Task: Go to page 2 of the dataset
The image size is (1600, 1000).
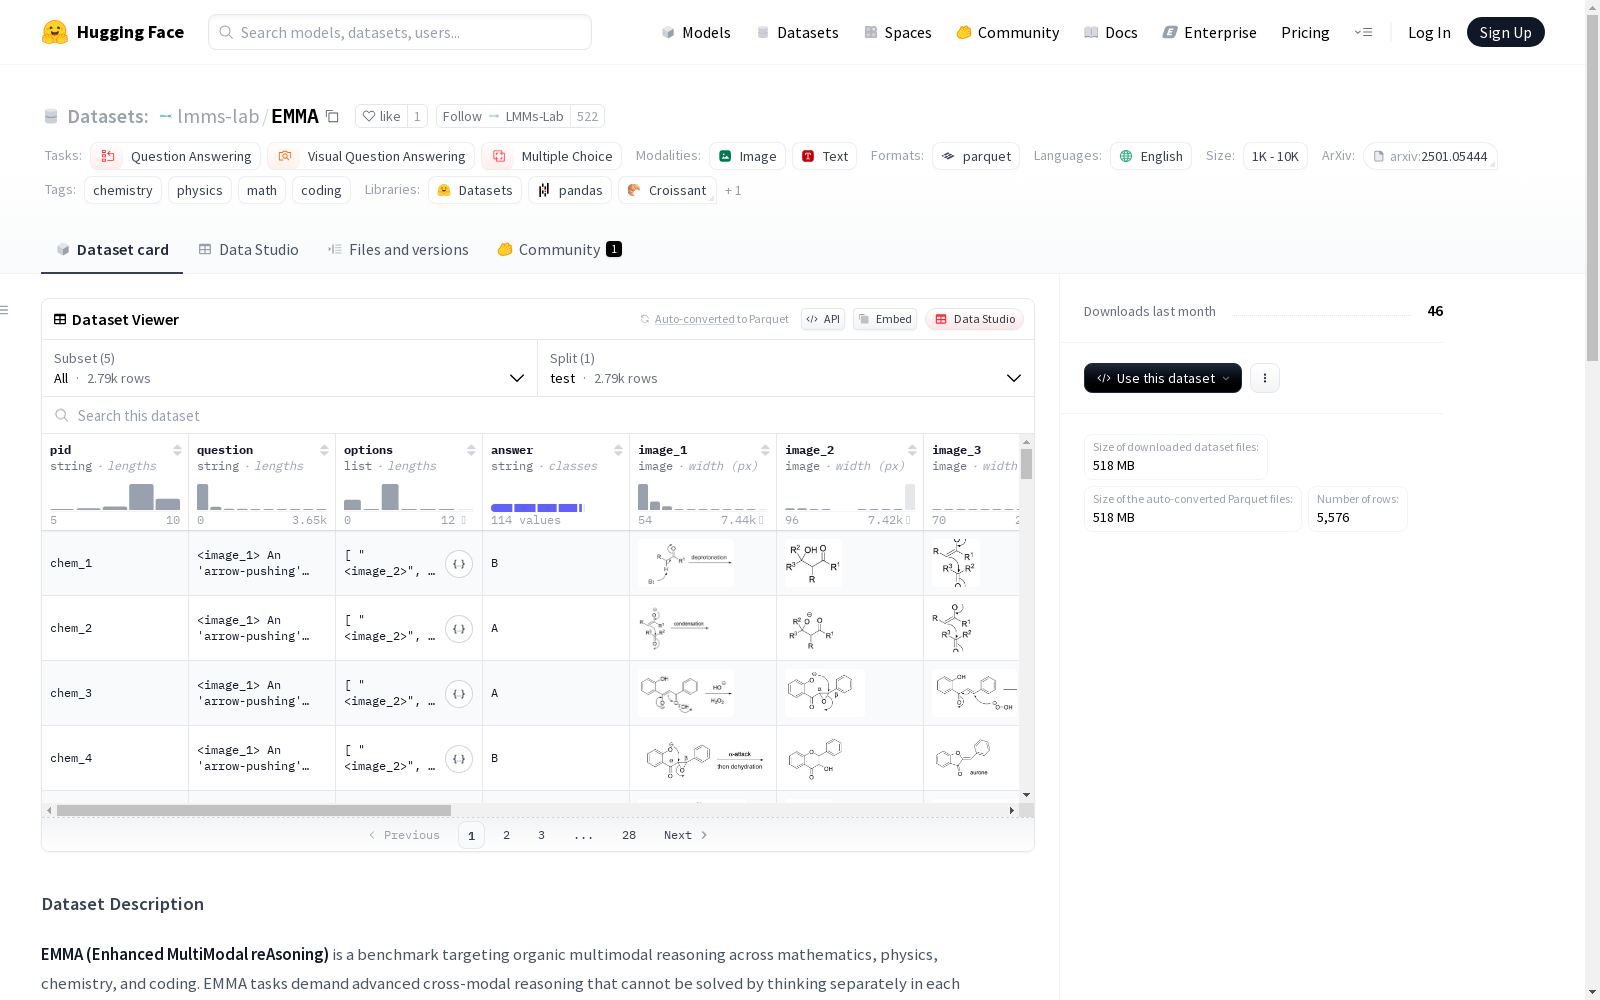Action: [506, 835]
